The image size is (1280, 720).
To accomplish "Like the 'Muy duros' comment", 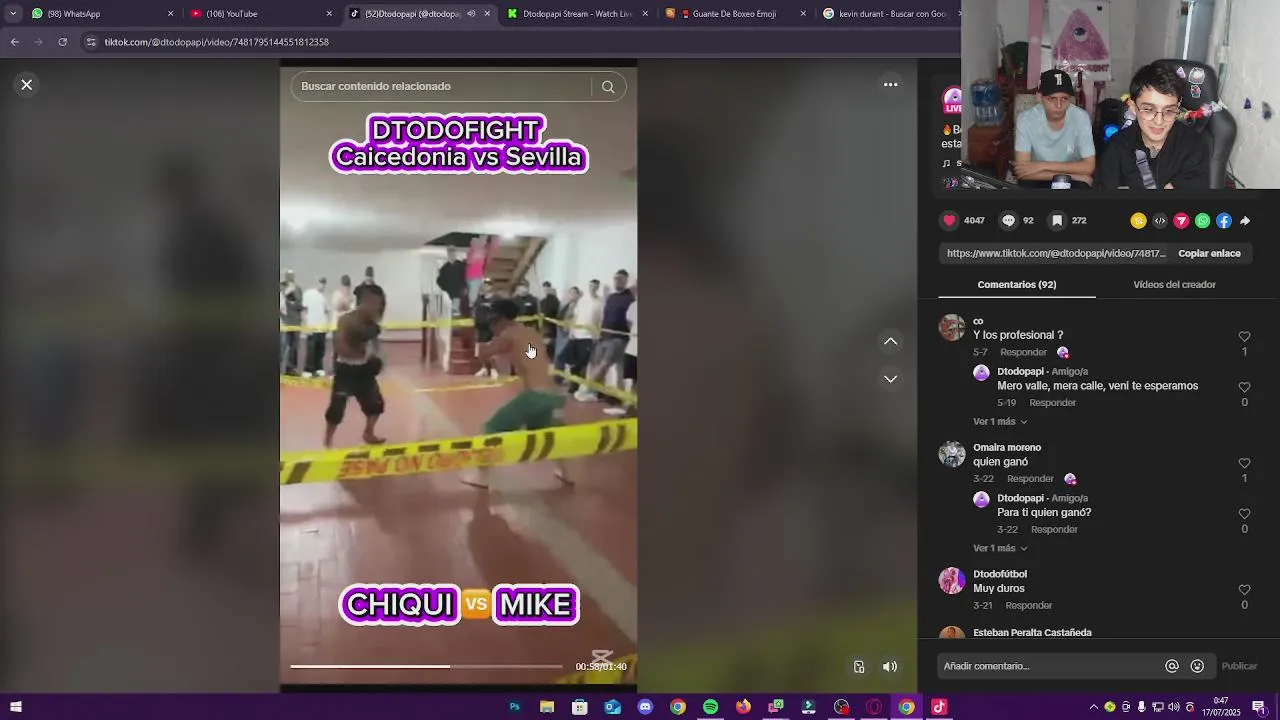I will [1244, 590].
